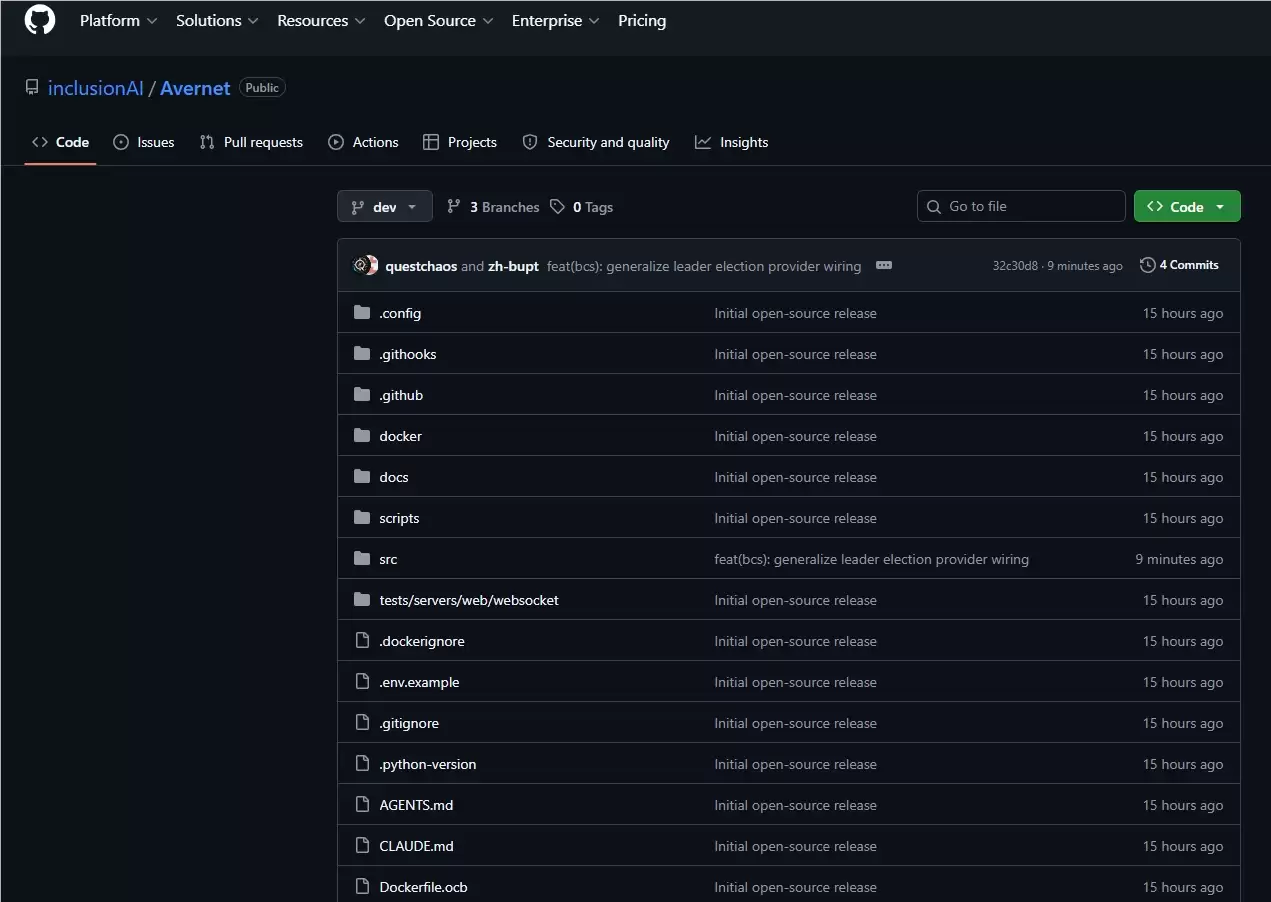
Task: Expand commit message ellipsis button
Action: point(883,266)
